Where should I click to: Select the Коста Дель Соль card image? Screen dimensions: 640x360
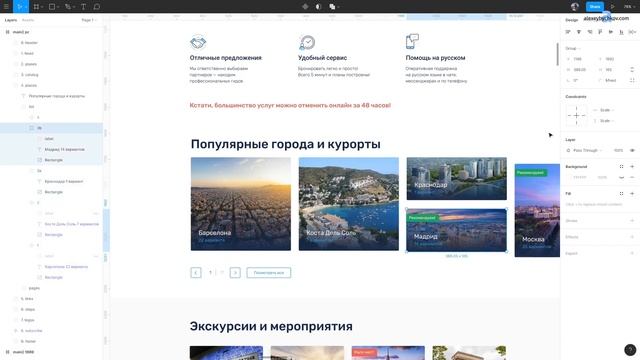tap(349, 204)
